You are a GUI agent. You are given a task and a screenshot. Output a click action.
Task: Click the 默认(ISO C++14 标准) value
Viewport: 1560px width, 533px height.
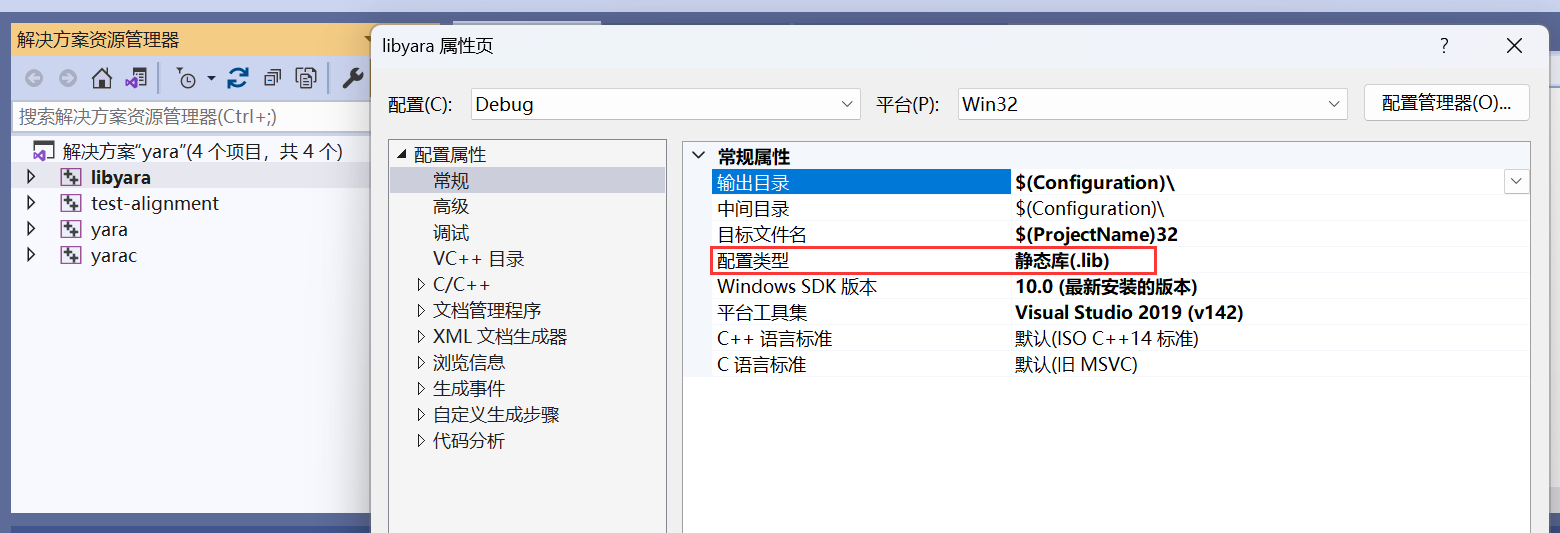[x=1107, y=338]
